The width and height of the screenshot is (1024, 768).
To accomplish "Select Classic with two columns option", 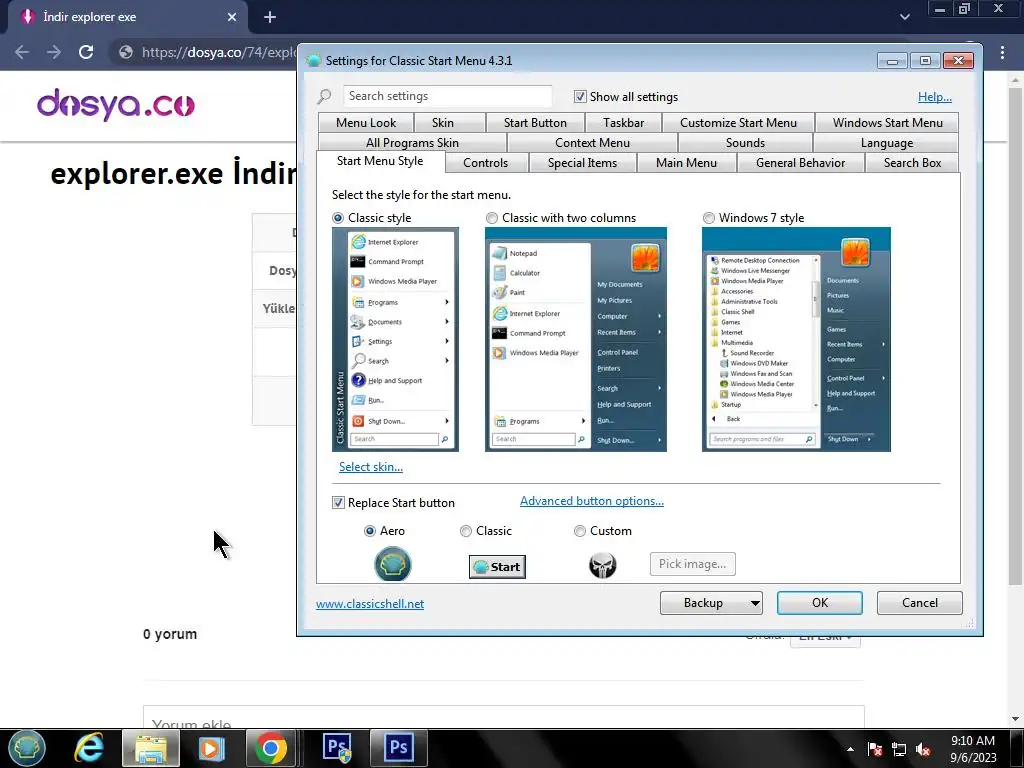I will (x=491, y=218).
